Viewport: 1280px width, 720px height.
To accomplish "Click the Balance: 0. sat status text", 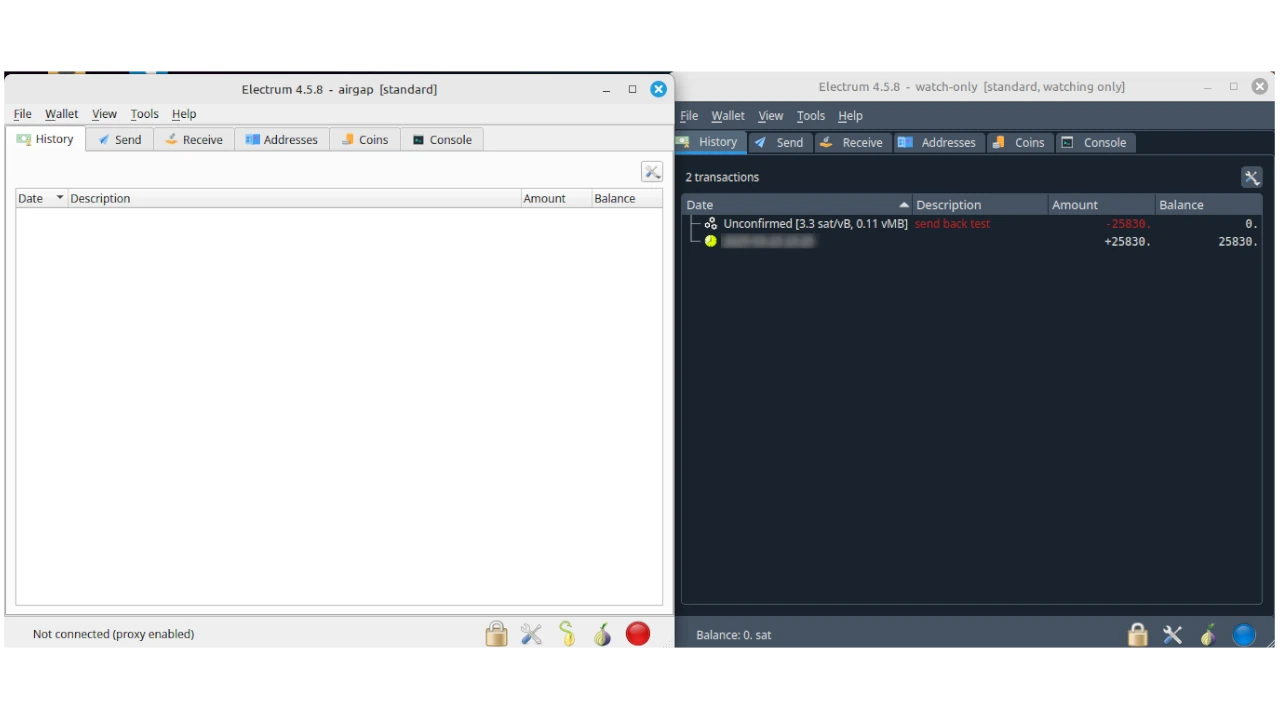I will 733,635.
